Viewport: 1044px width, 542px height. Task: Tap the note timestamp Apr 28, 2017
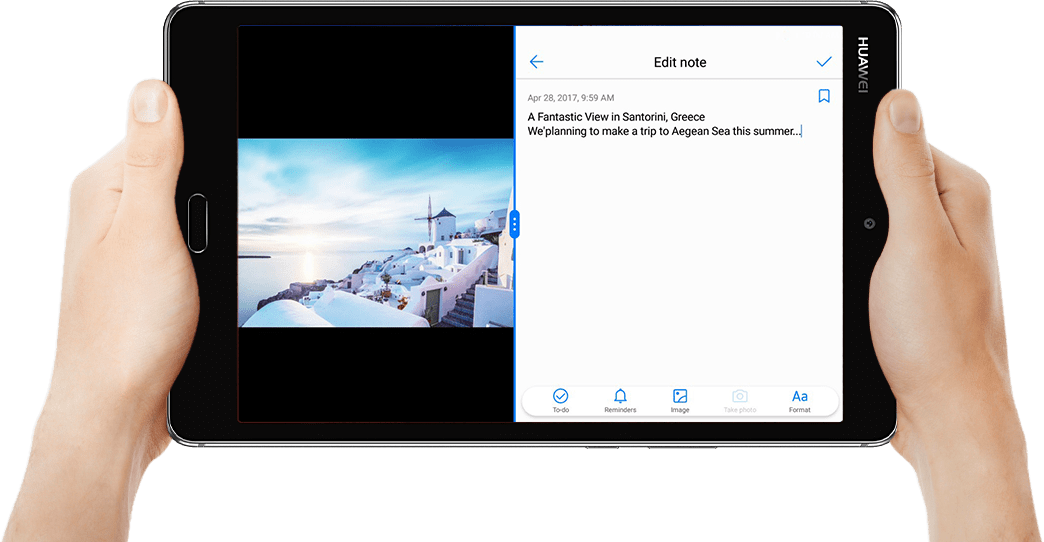pyautogui.click(x=571, y=98)
